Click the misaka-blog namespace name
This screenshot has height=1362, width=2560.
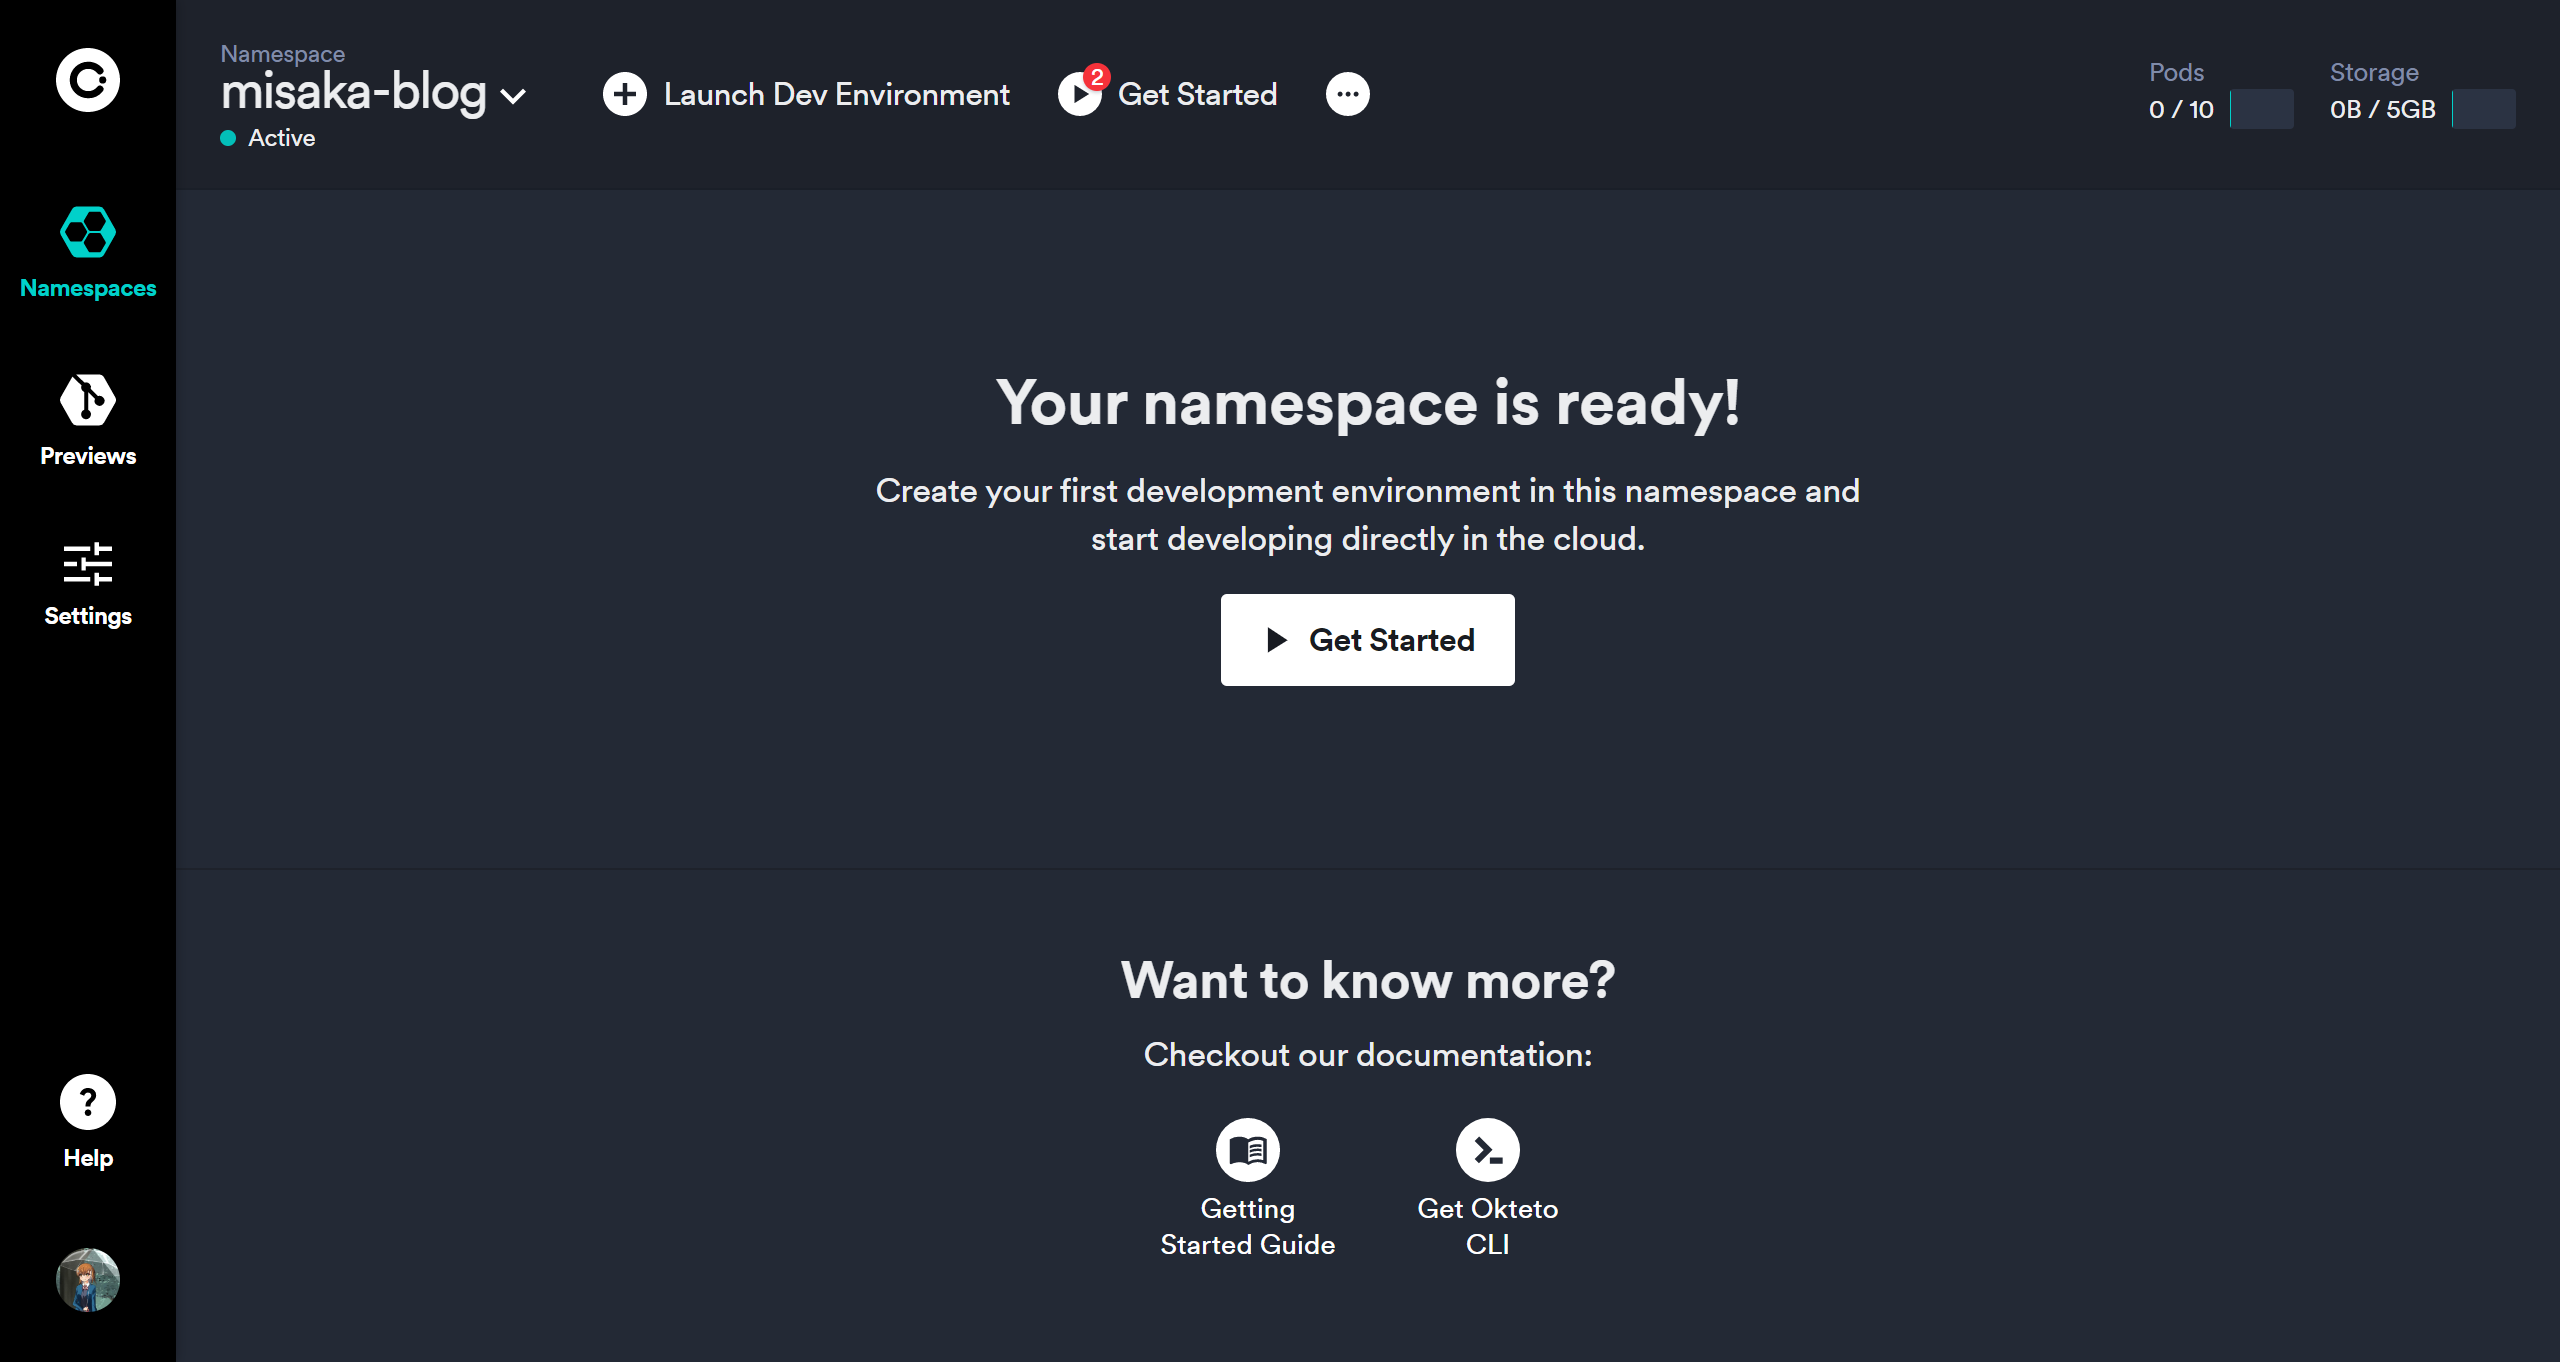(353, 92)
